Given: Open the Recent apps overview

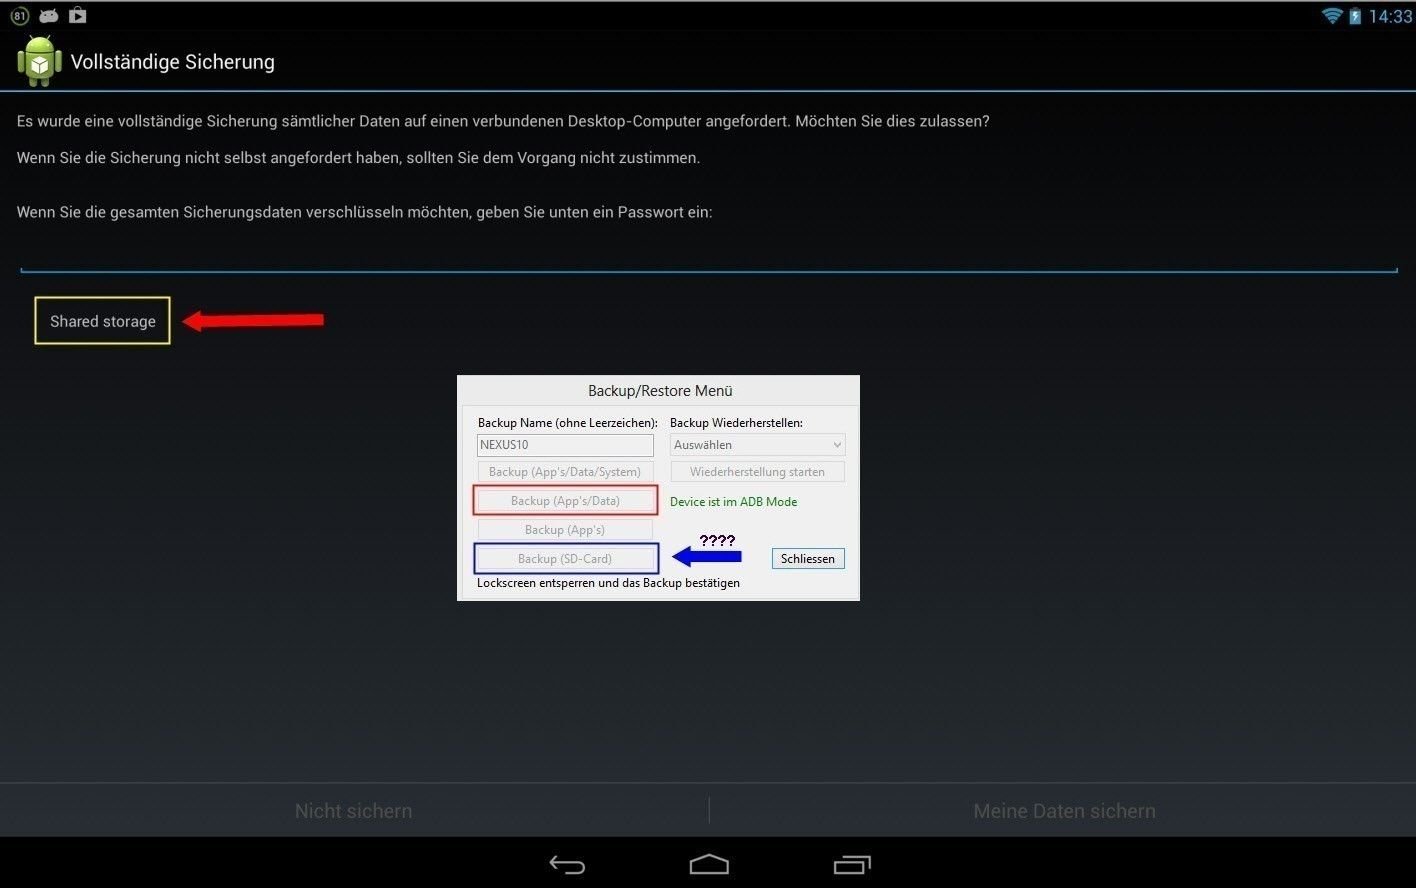Looking at the screenshot, I should (852, 864).
